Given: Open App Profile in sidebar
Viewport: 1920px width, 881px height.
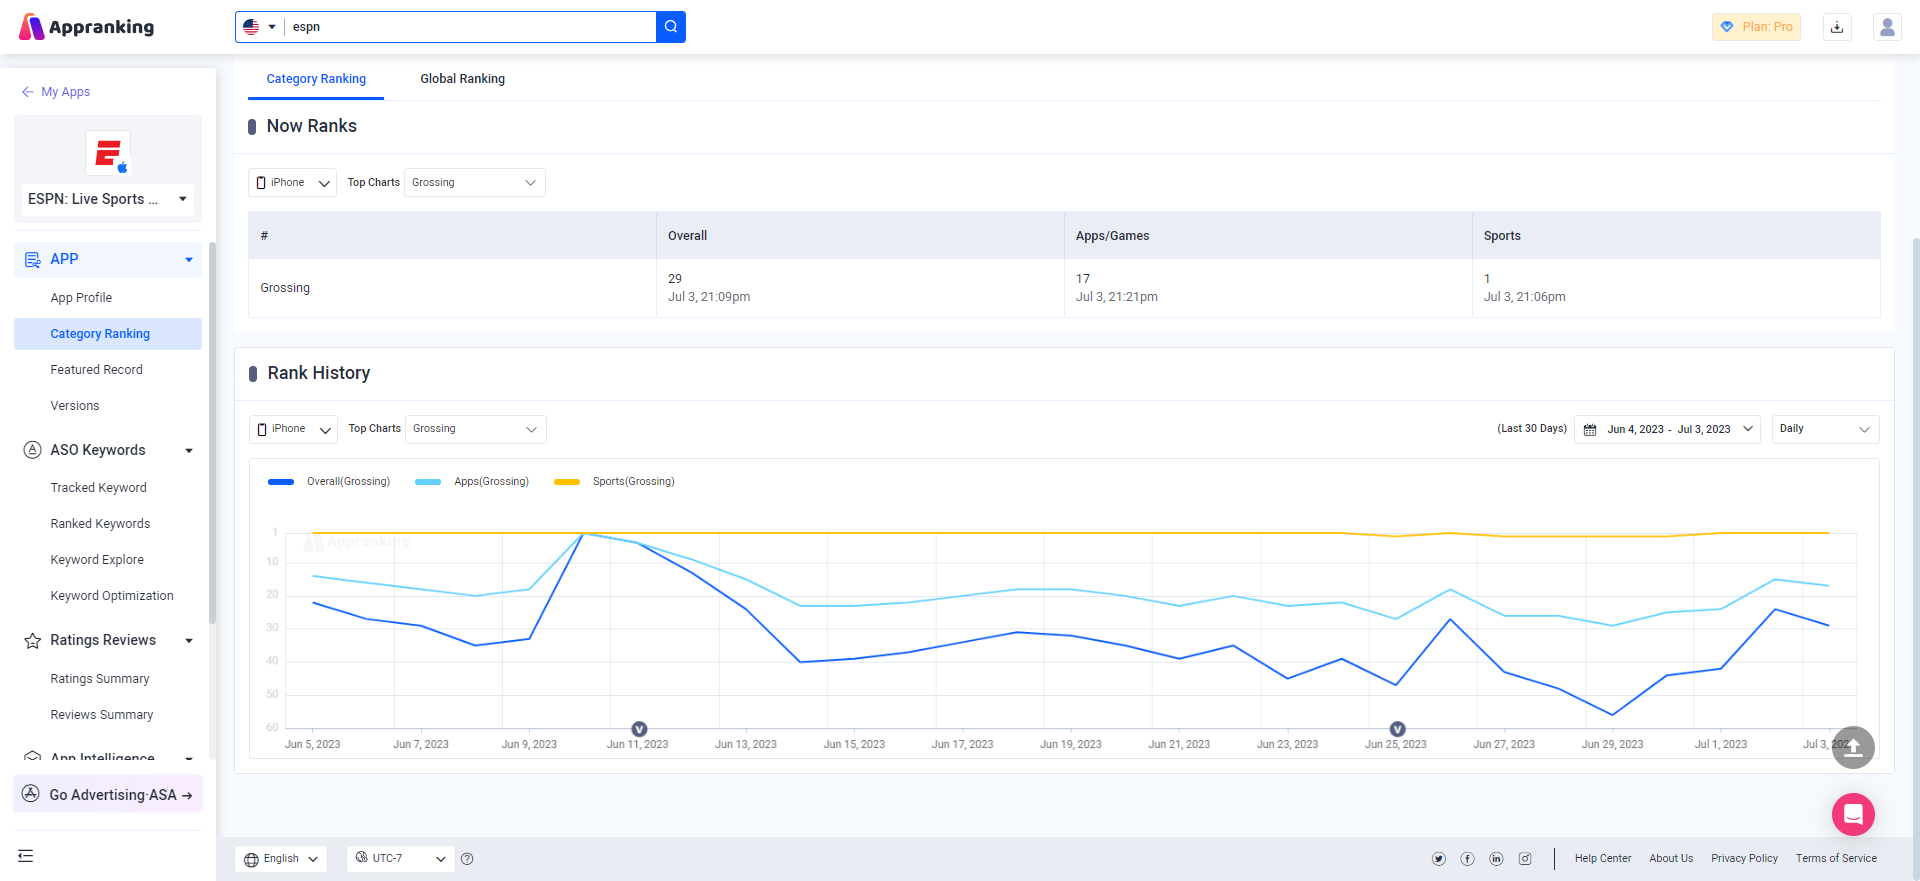Looking at the screenshot, I should point(81,298).
